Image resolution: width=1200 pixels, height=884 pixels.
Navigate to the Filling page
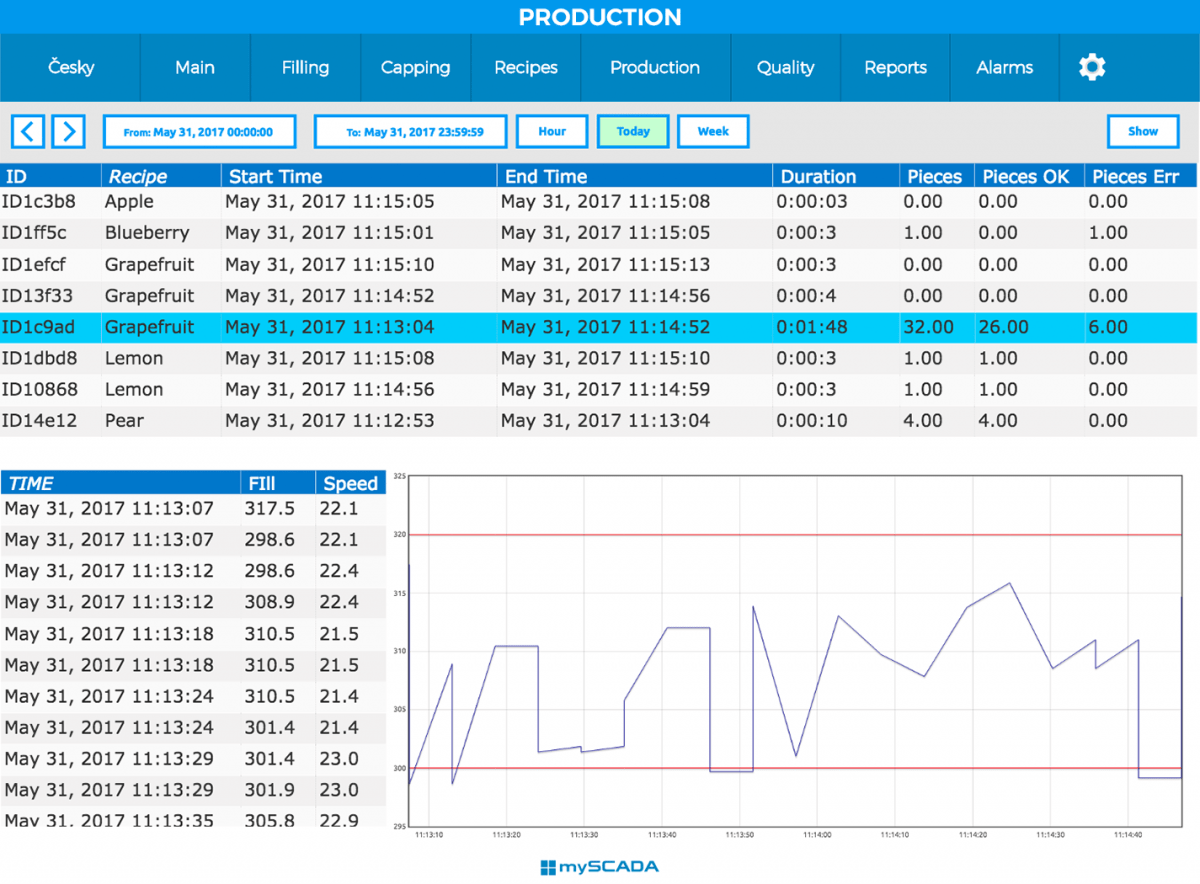pos(305,67)
